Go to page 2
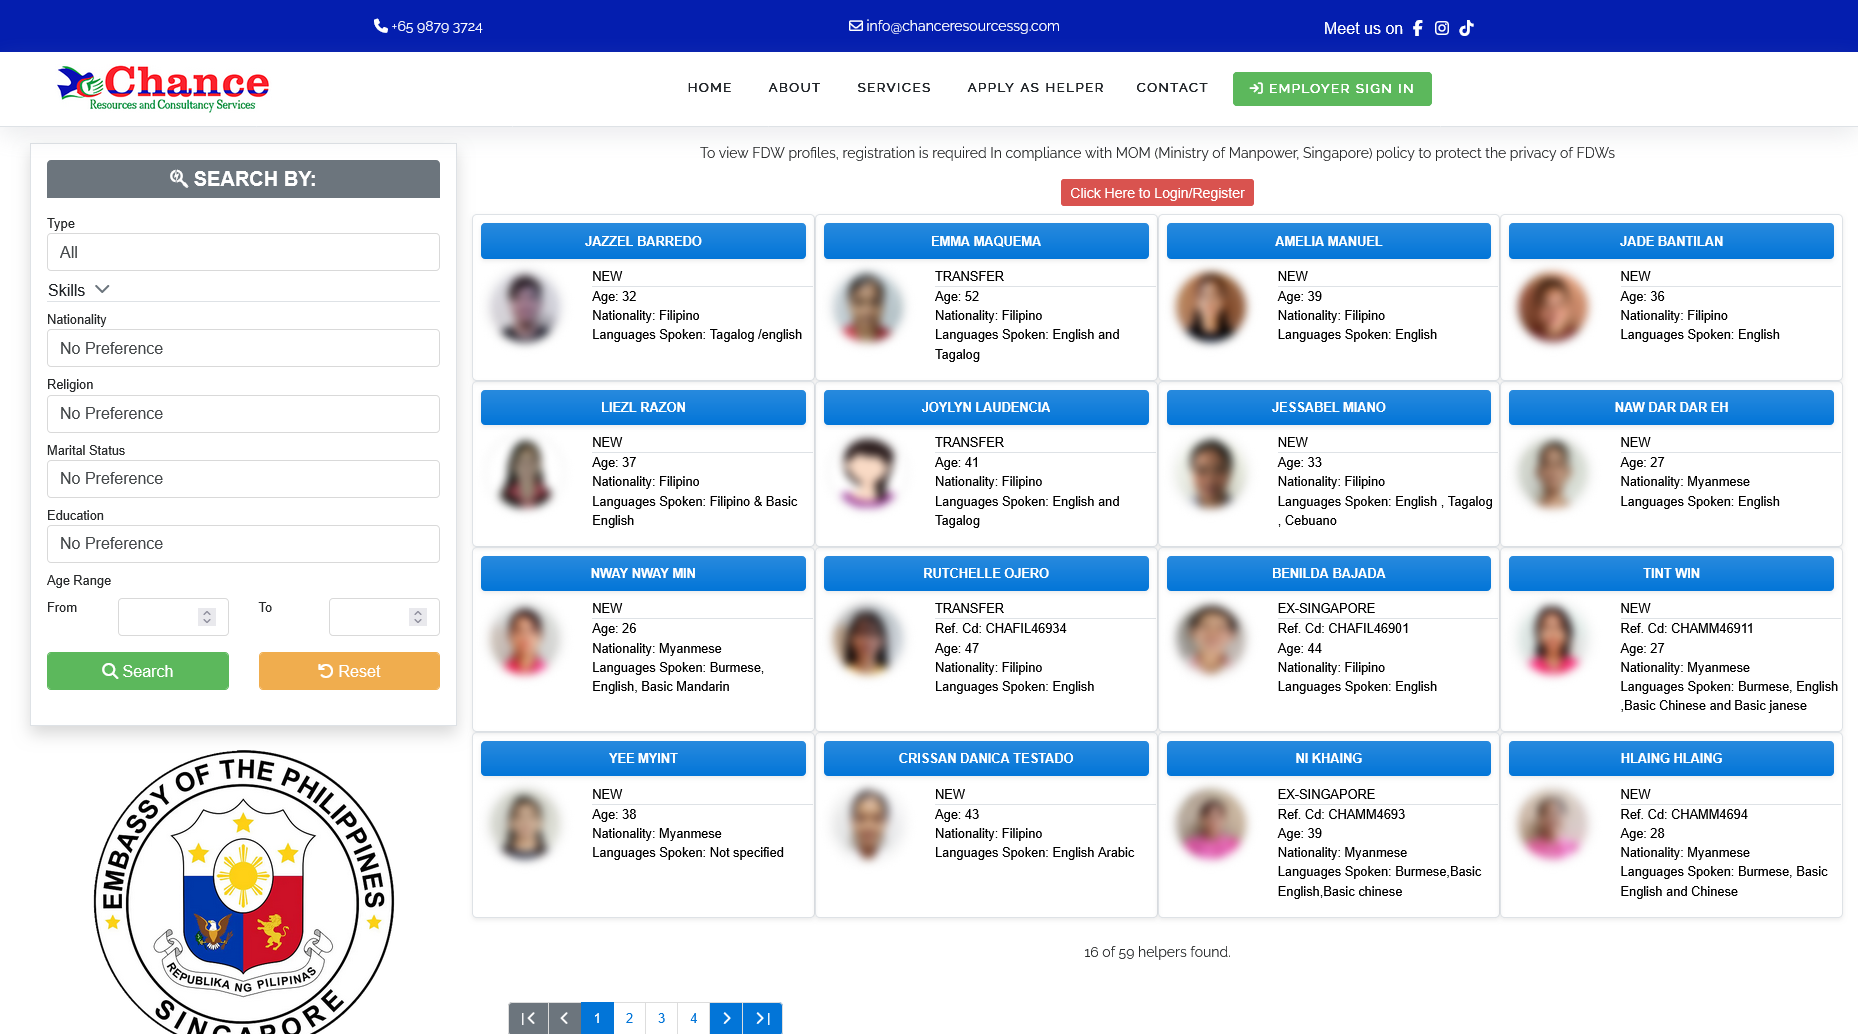The image size is (1858, 1034). coord(629,1018)
